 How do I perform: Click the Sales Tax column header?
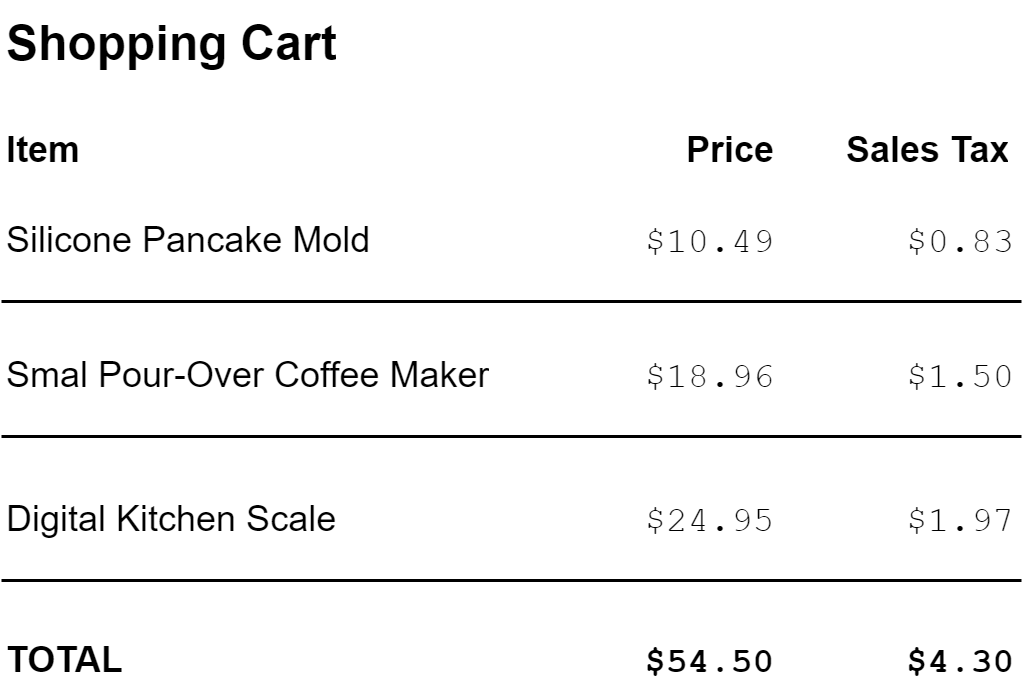[x=927, y=150]
